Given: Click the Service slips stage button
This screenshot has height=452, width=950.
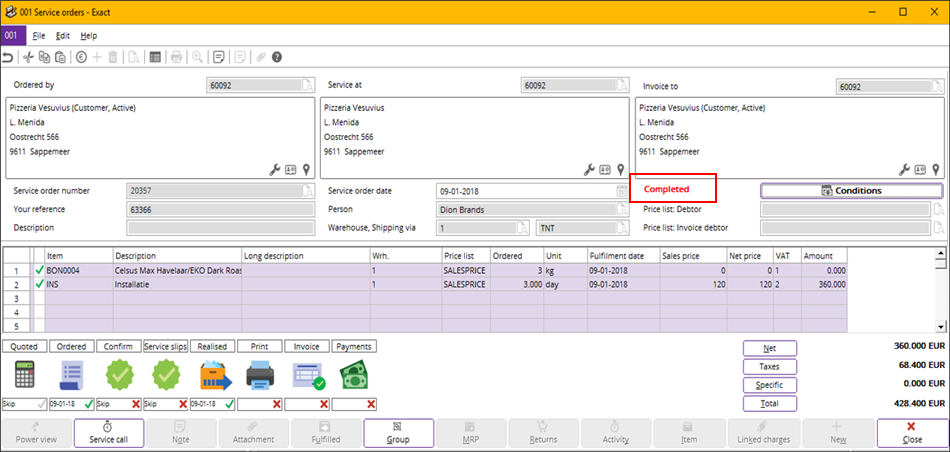Looking at the screenshot, I should click(165, 347).
